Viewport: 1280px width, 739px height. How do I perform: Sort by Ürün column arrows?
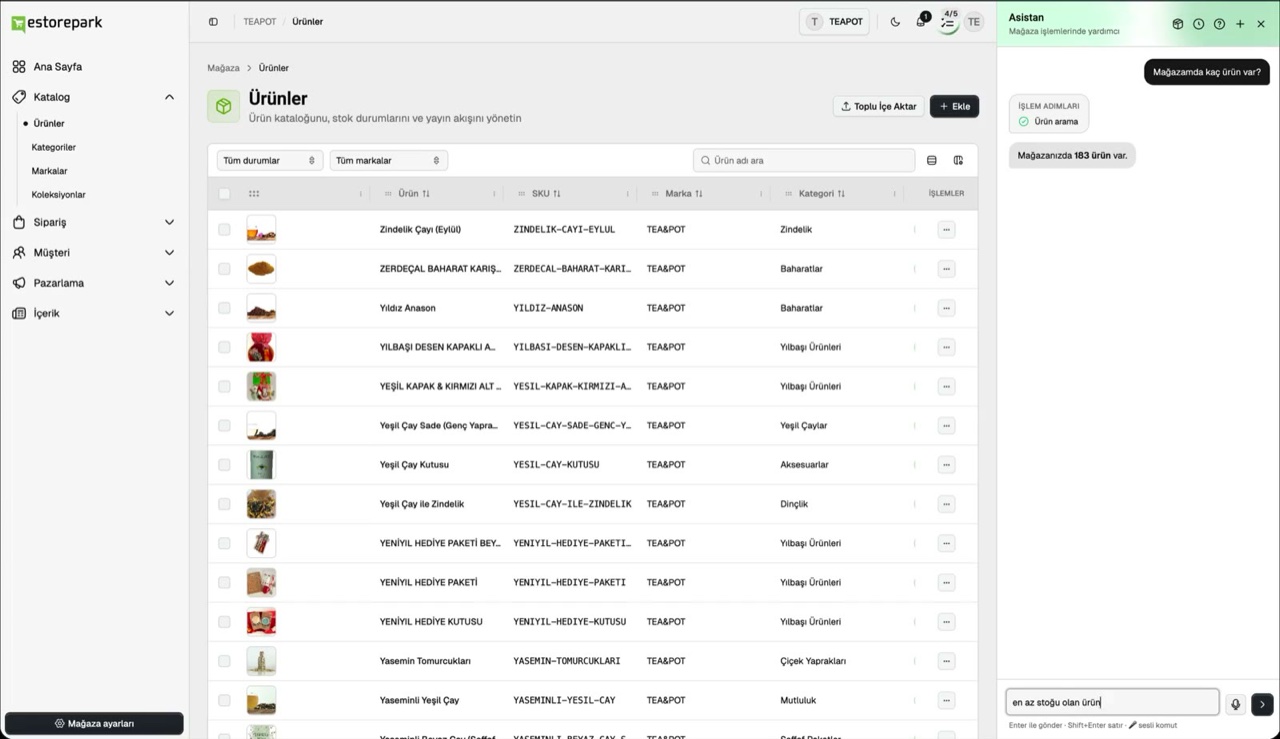(426, 194)
